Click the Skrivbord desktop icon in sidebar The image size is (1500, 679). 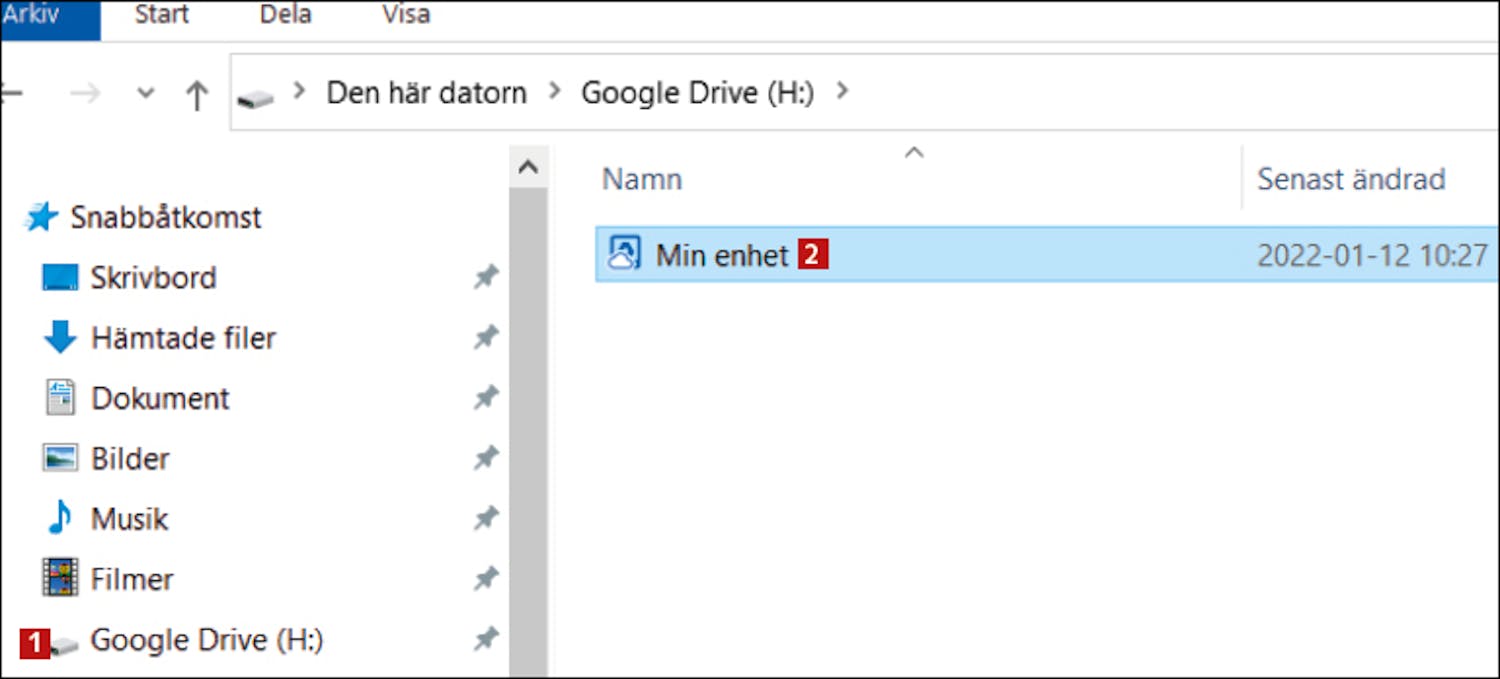click(60, 278)
